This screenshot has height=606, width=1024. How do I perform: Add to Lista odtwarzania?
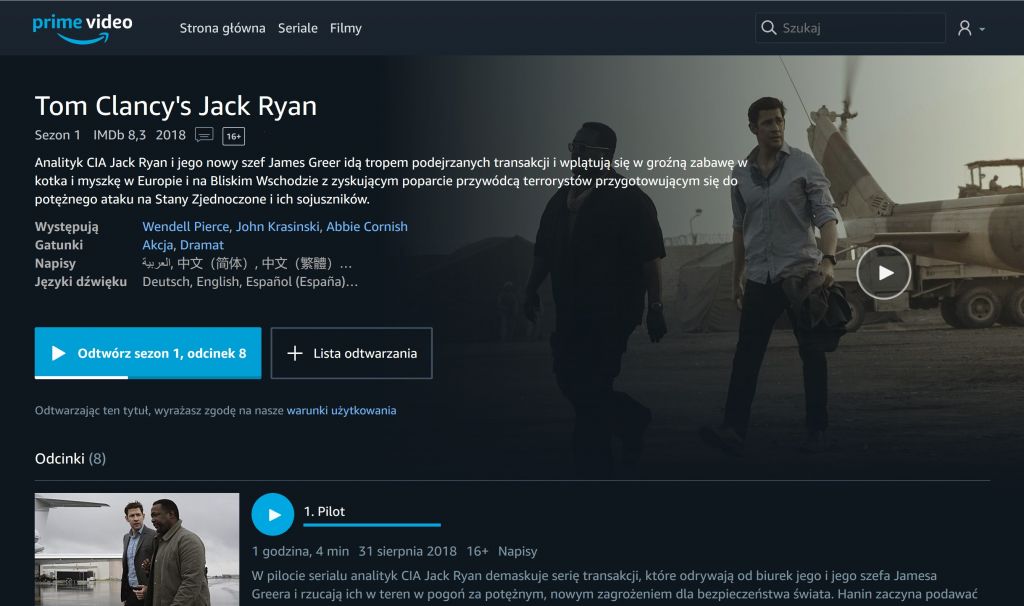[351, 353]
